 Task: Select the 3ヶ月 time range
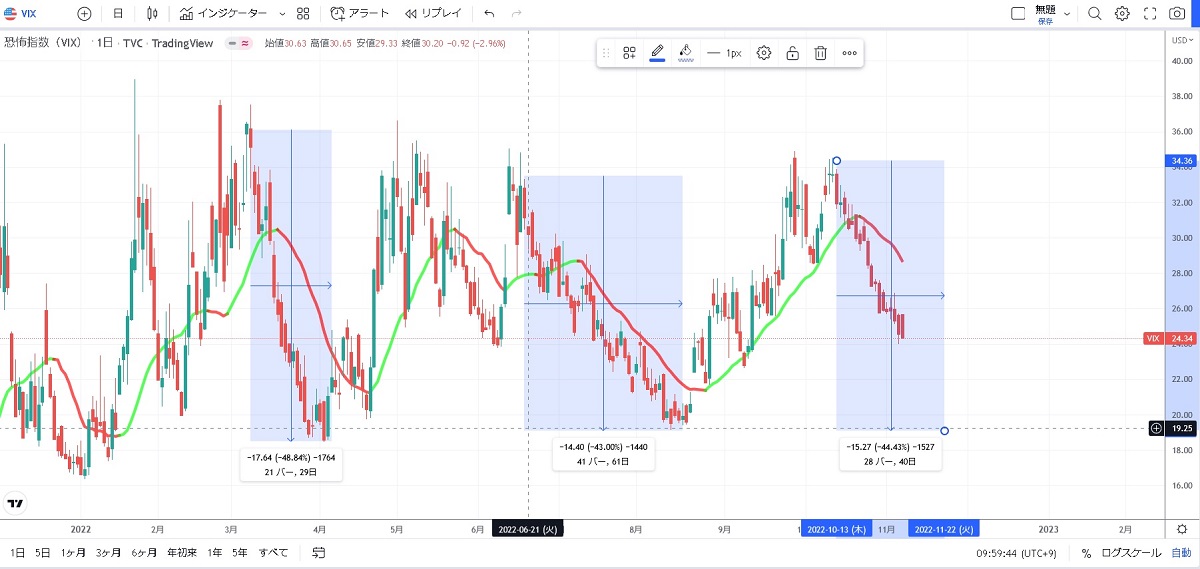109,553
